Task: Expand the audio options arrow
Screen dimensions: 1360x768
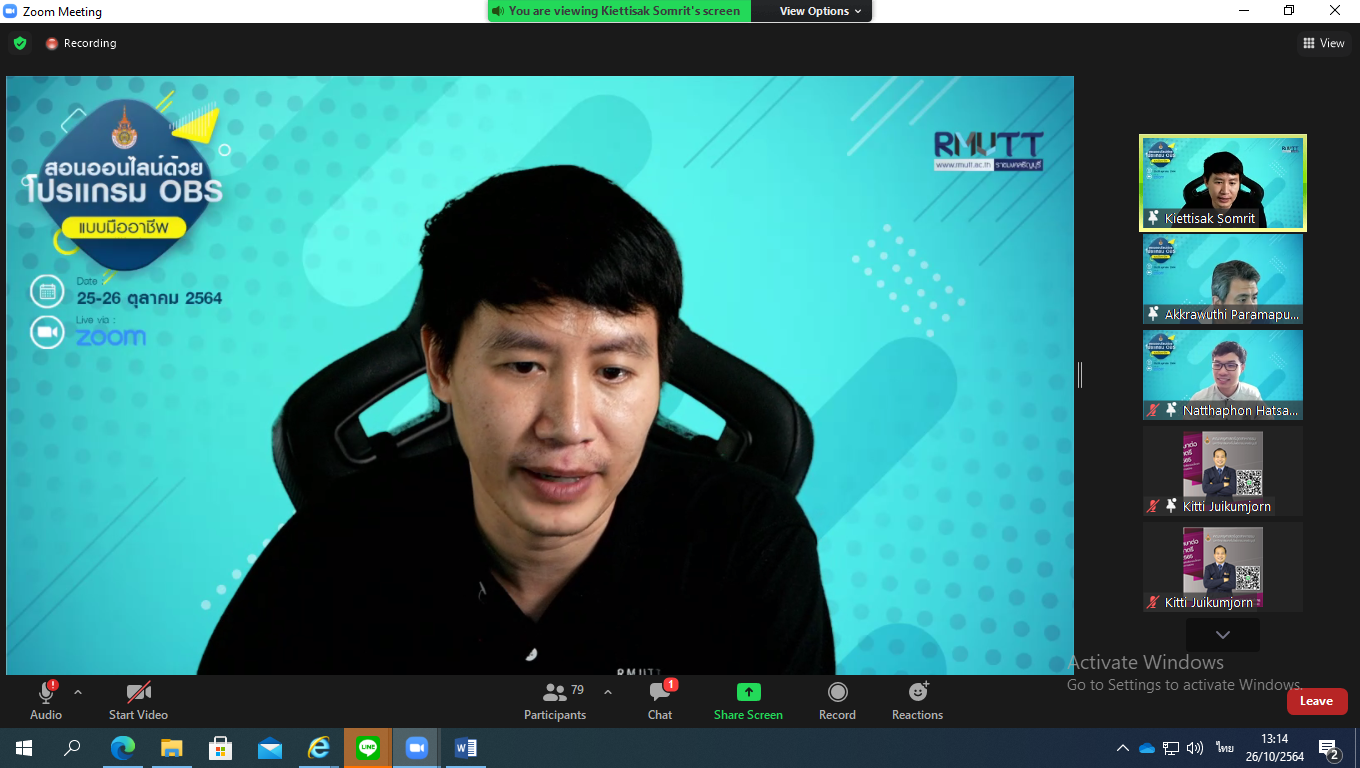Action: coord(78,692)
